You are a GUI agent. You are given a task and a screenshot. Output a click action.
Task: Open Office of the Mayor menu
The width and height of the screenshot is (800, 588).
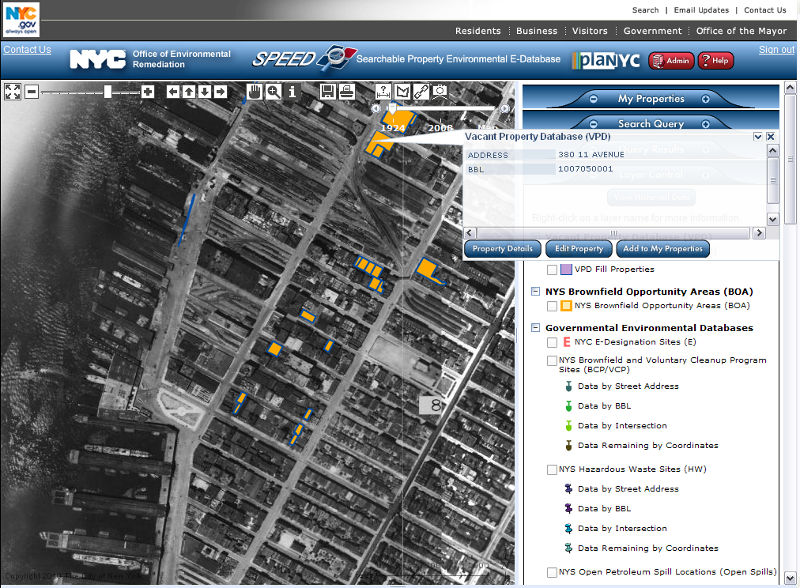point(741,31)
